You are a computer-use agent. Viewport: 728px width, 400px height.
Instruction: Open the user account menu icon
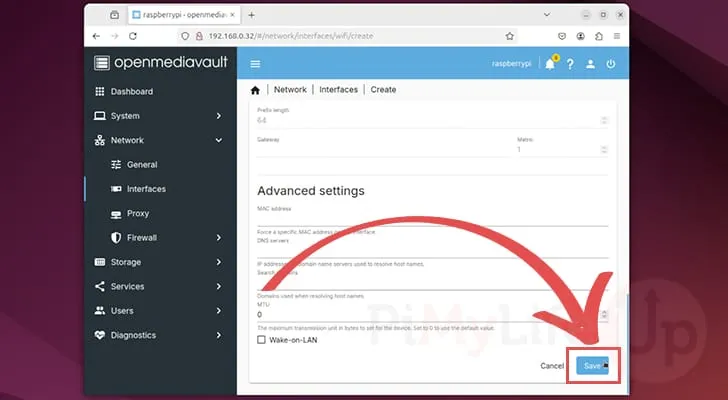tap(590, 64)
